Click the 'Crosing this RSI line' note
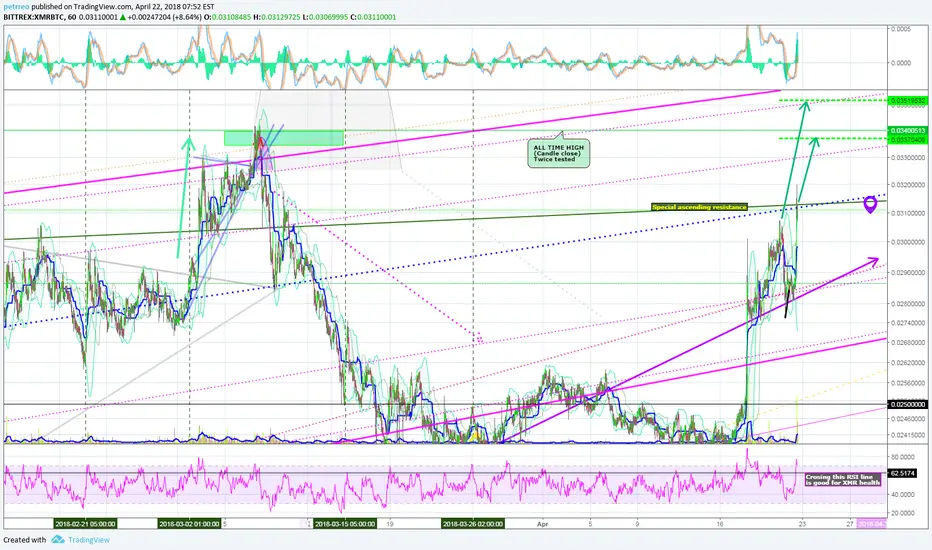 pos(842,479)
